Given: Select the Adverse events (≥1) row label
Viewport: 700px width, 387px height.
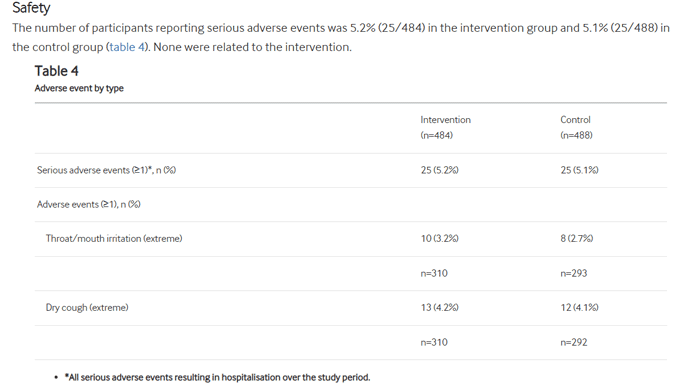Looking at the screenshot, I should [x=88, y=204].
